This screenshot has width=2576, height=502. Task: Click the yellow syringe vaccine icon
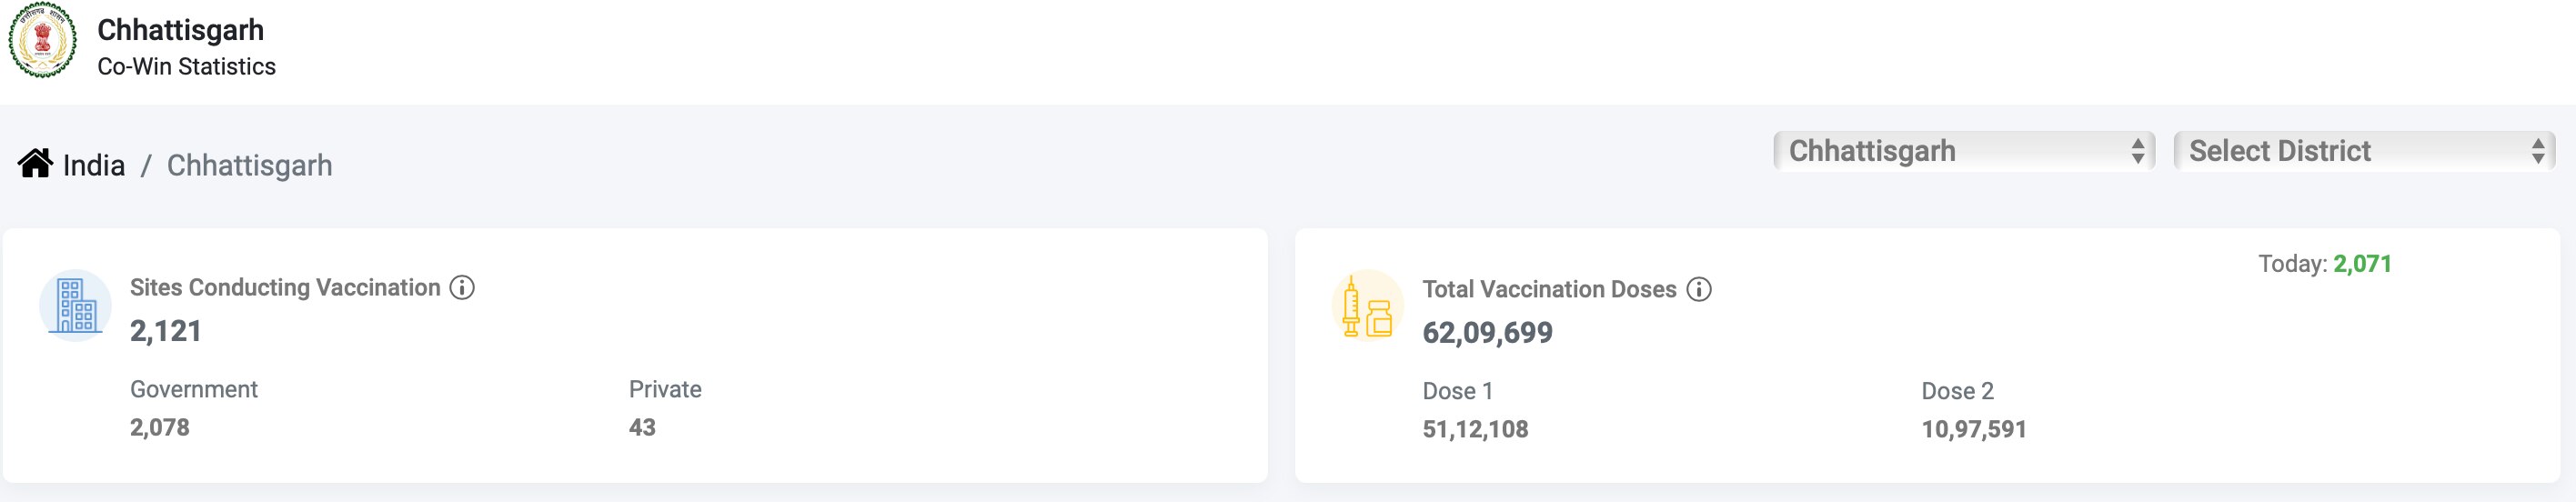[1368, 306]
